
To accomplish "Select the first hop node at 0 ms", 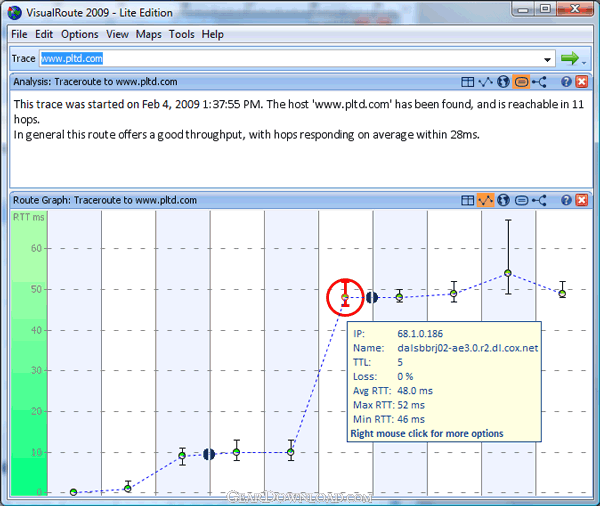I will [x=73, y=492].
